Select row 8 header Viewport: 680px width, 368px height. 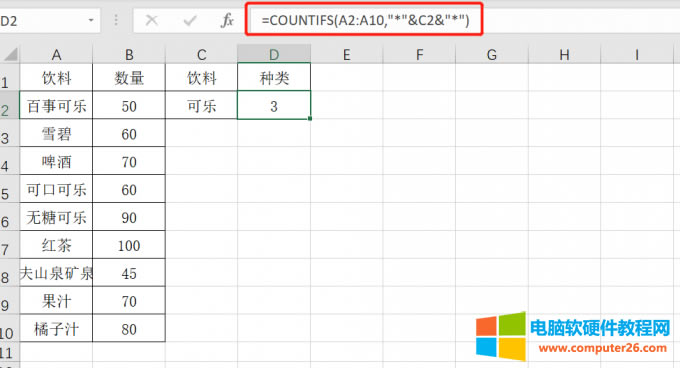tap(10, 273)
